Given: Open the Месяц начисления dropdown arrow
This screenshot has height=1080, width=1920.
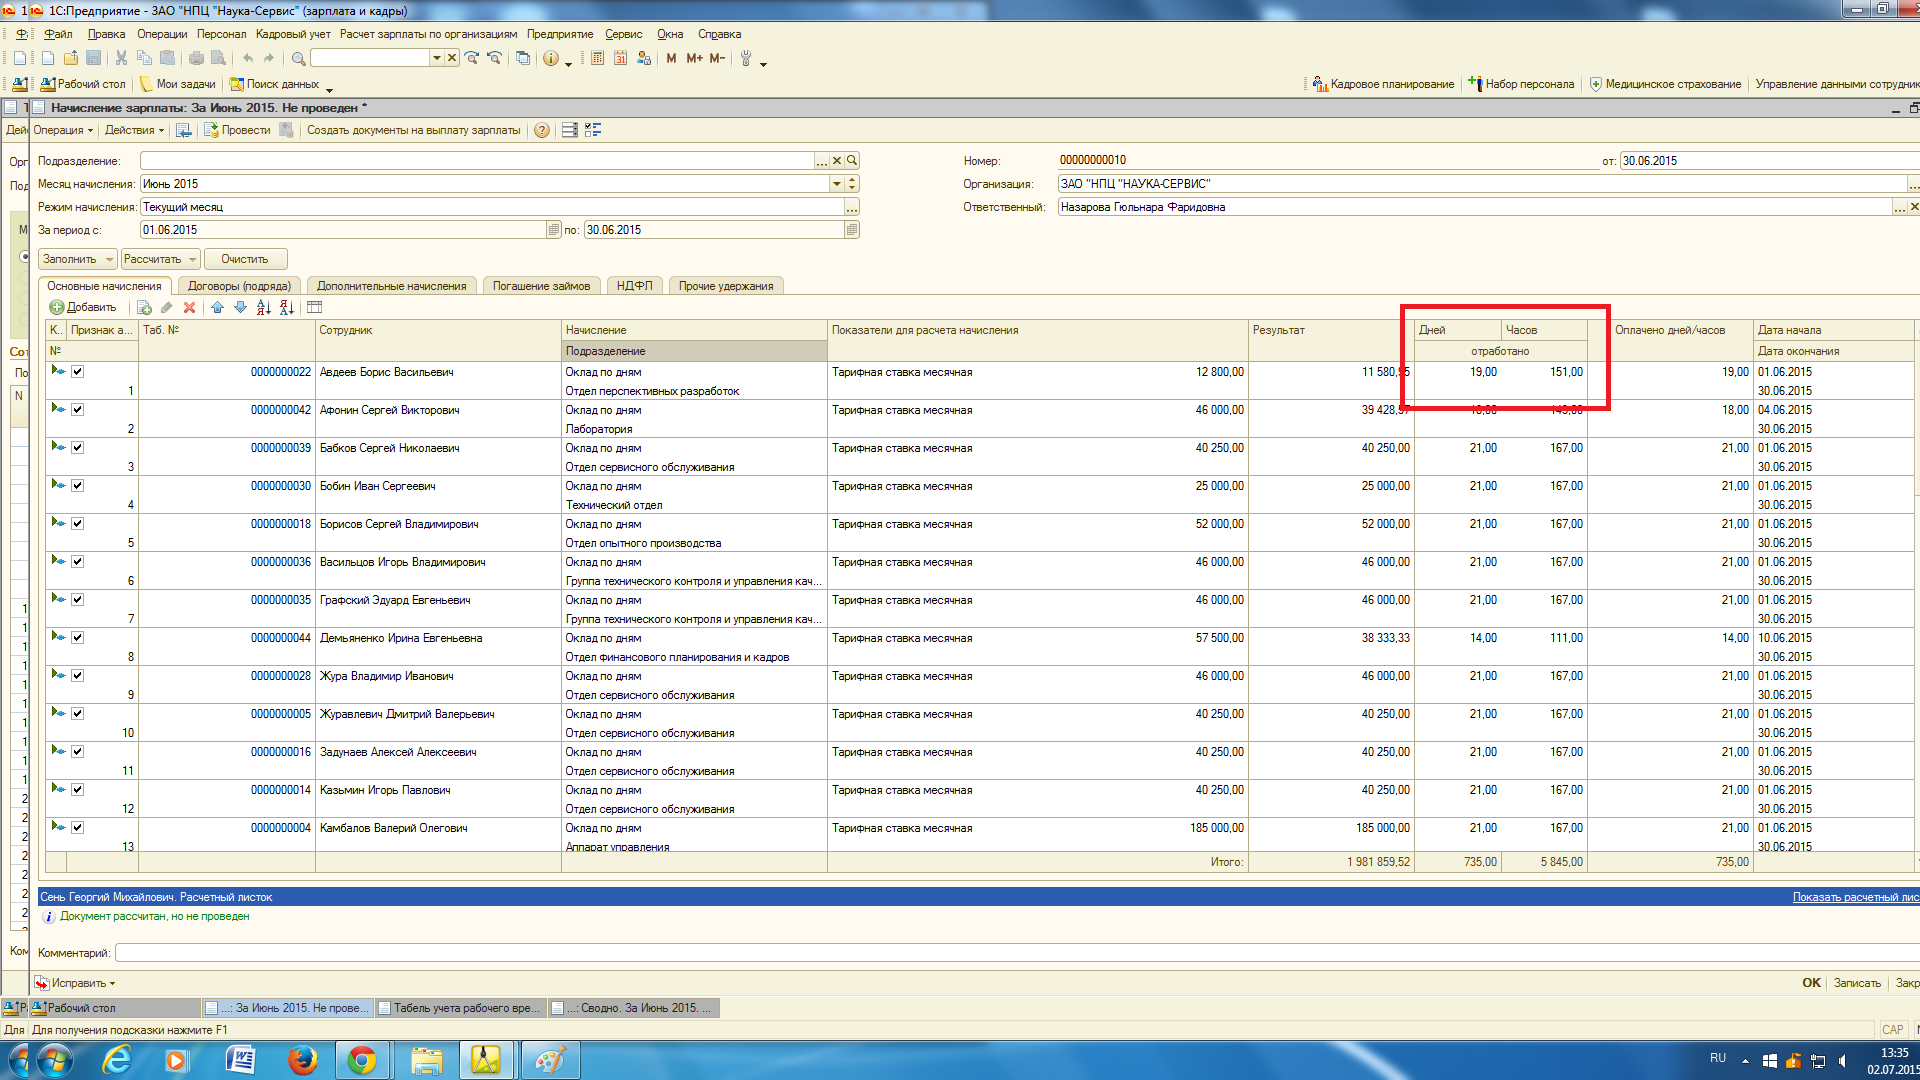Looking at the screenshot, I should (836, 184).
